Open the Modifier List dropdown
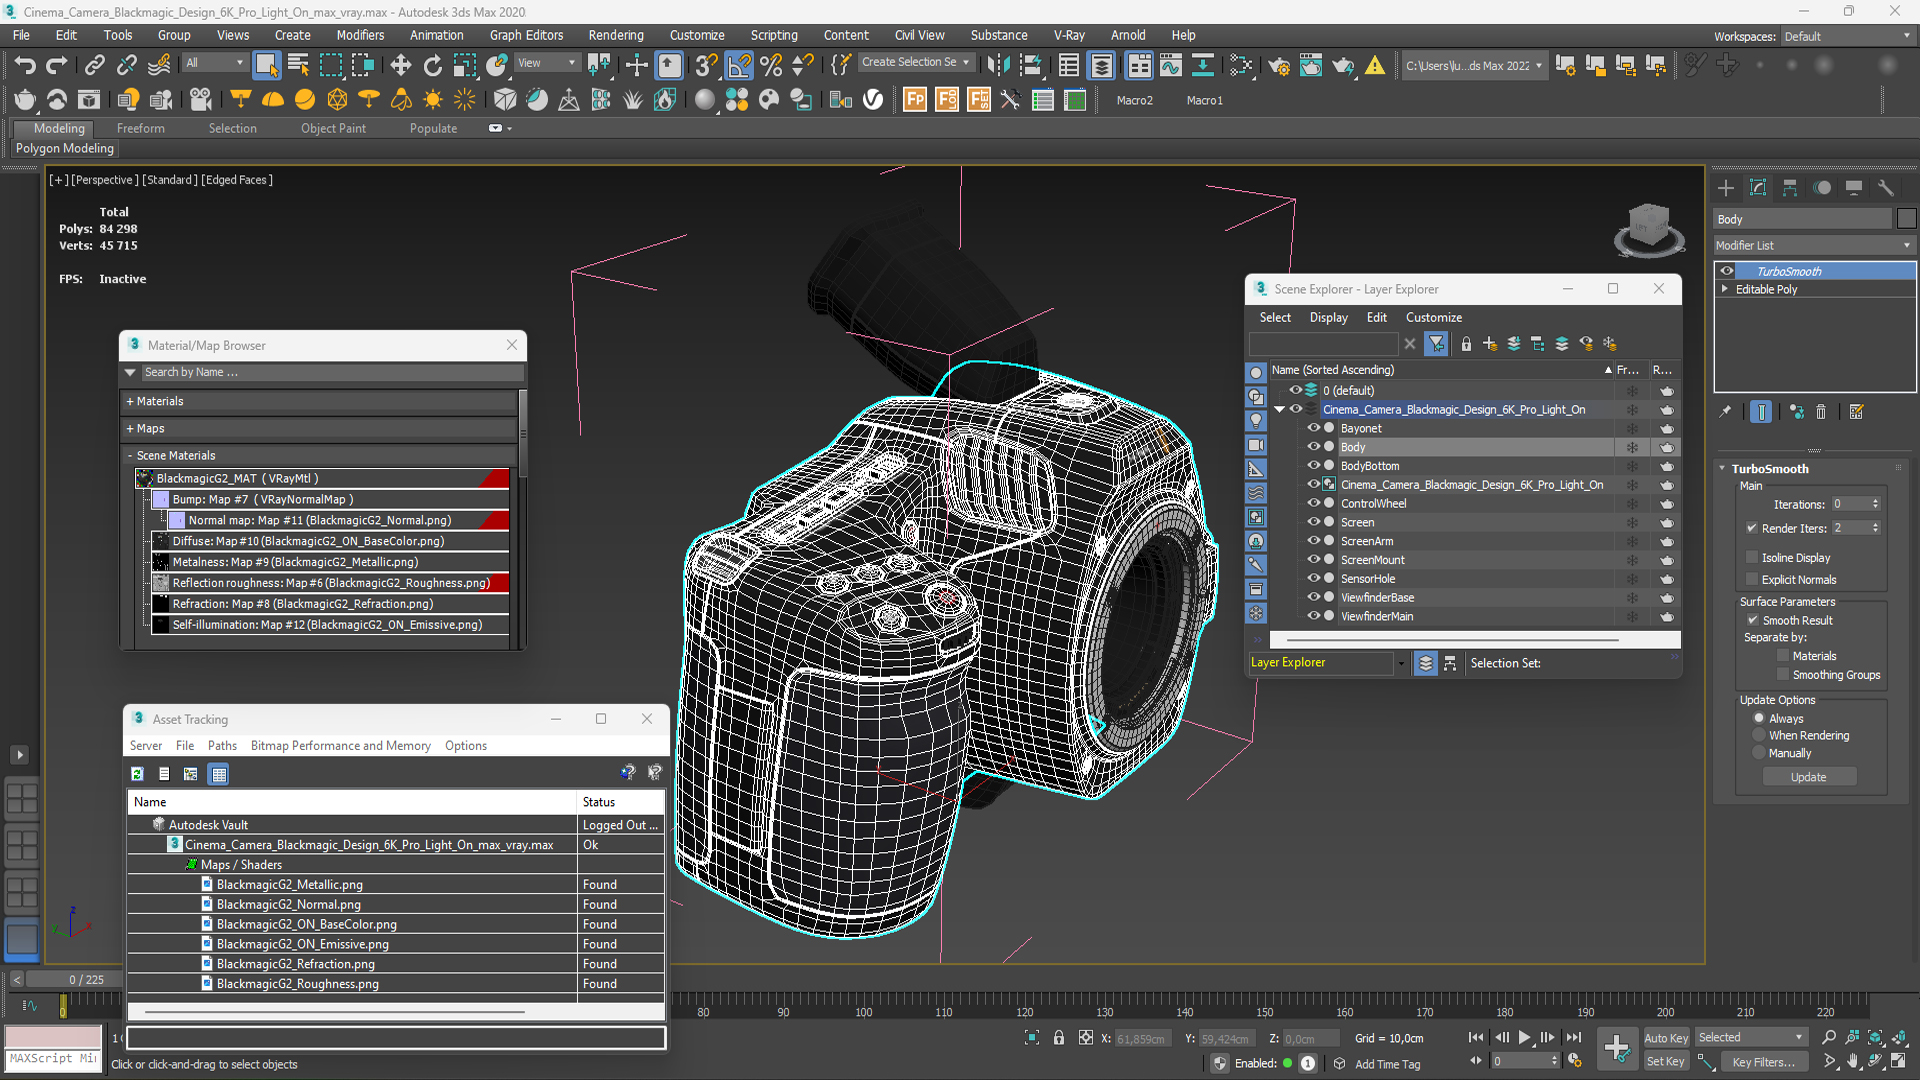1920x1080 pixels. [x=1814, y=245]
